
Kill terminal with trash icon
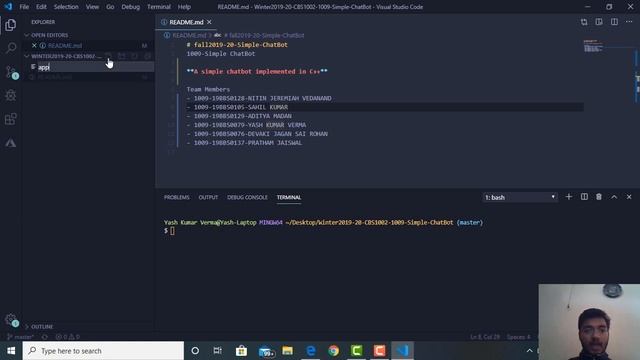pos(599,197)
